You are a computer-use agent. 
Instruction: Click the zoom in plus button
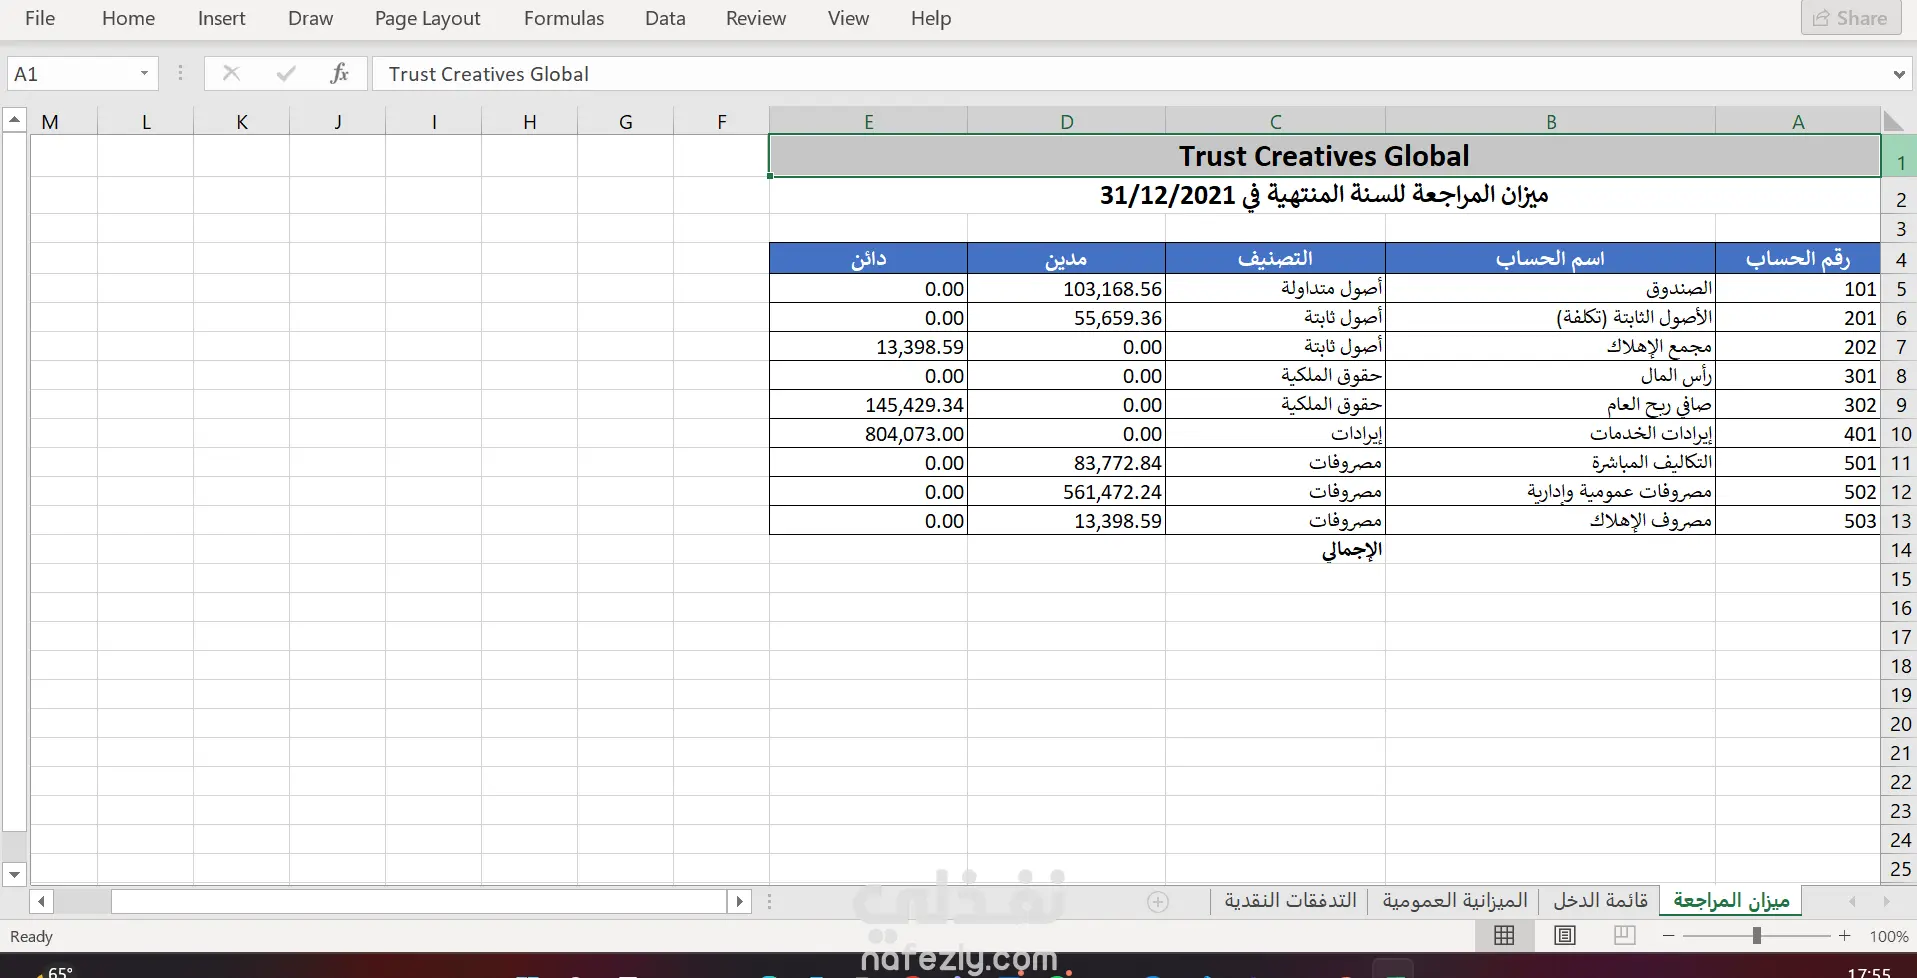[x=1845, y=936]
